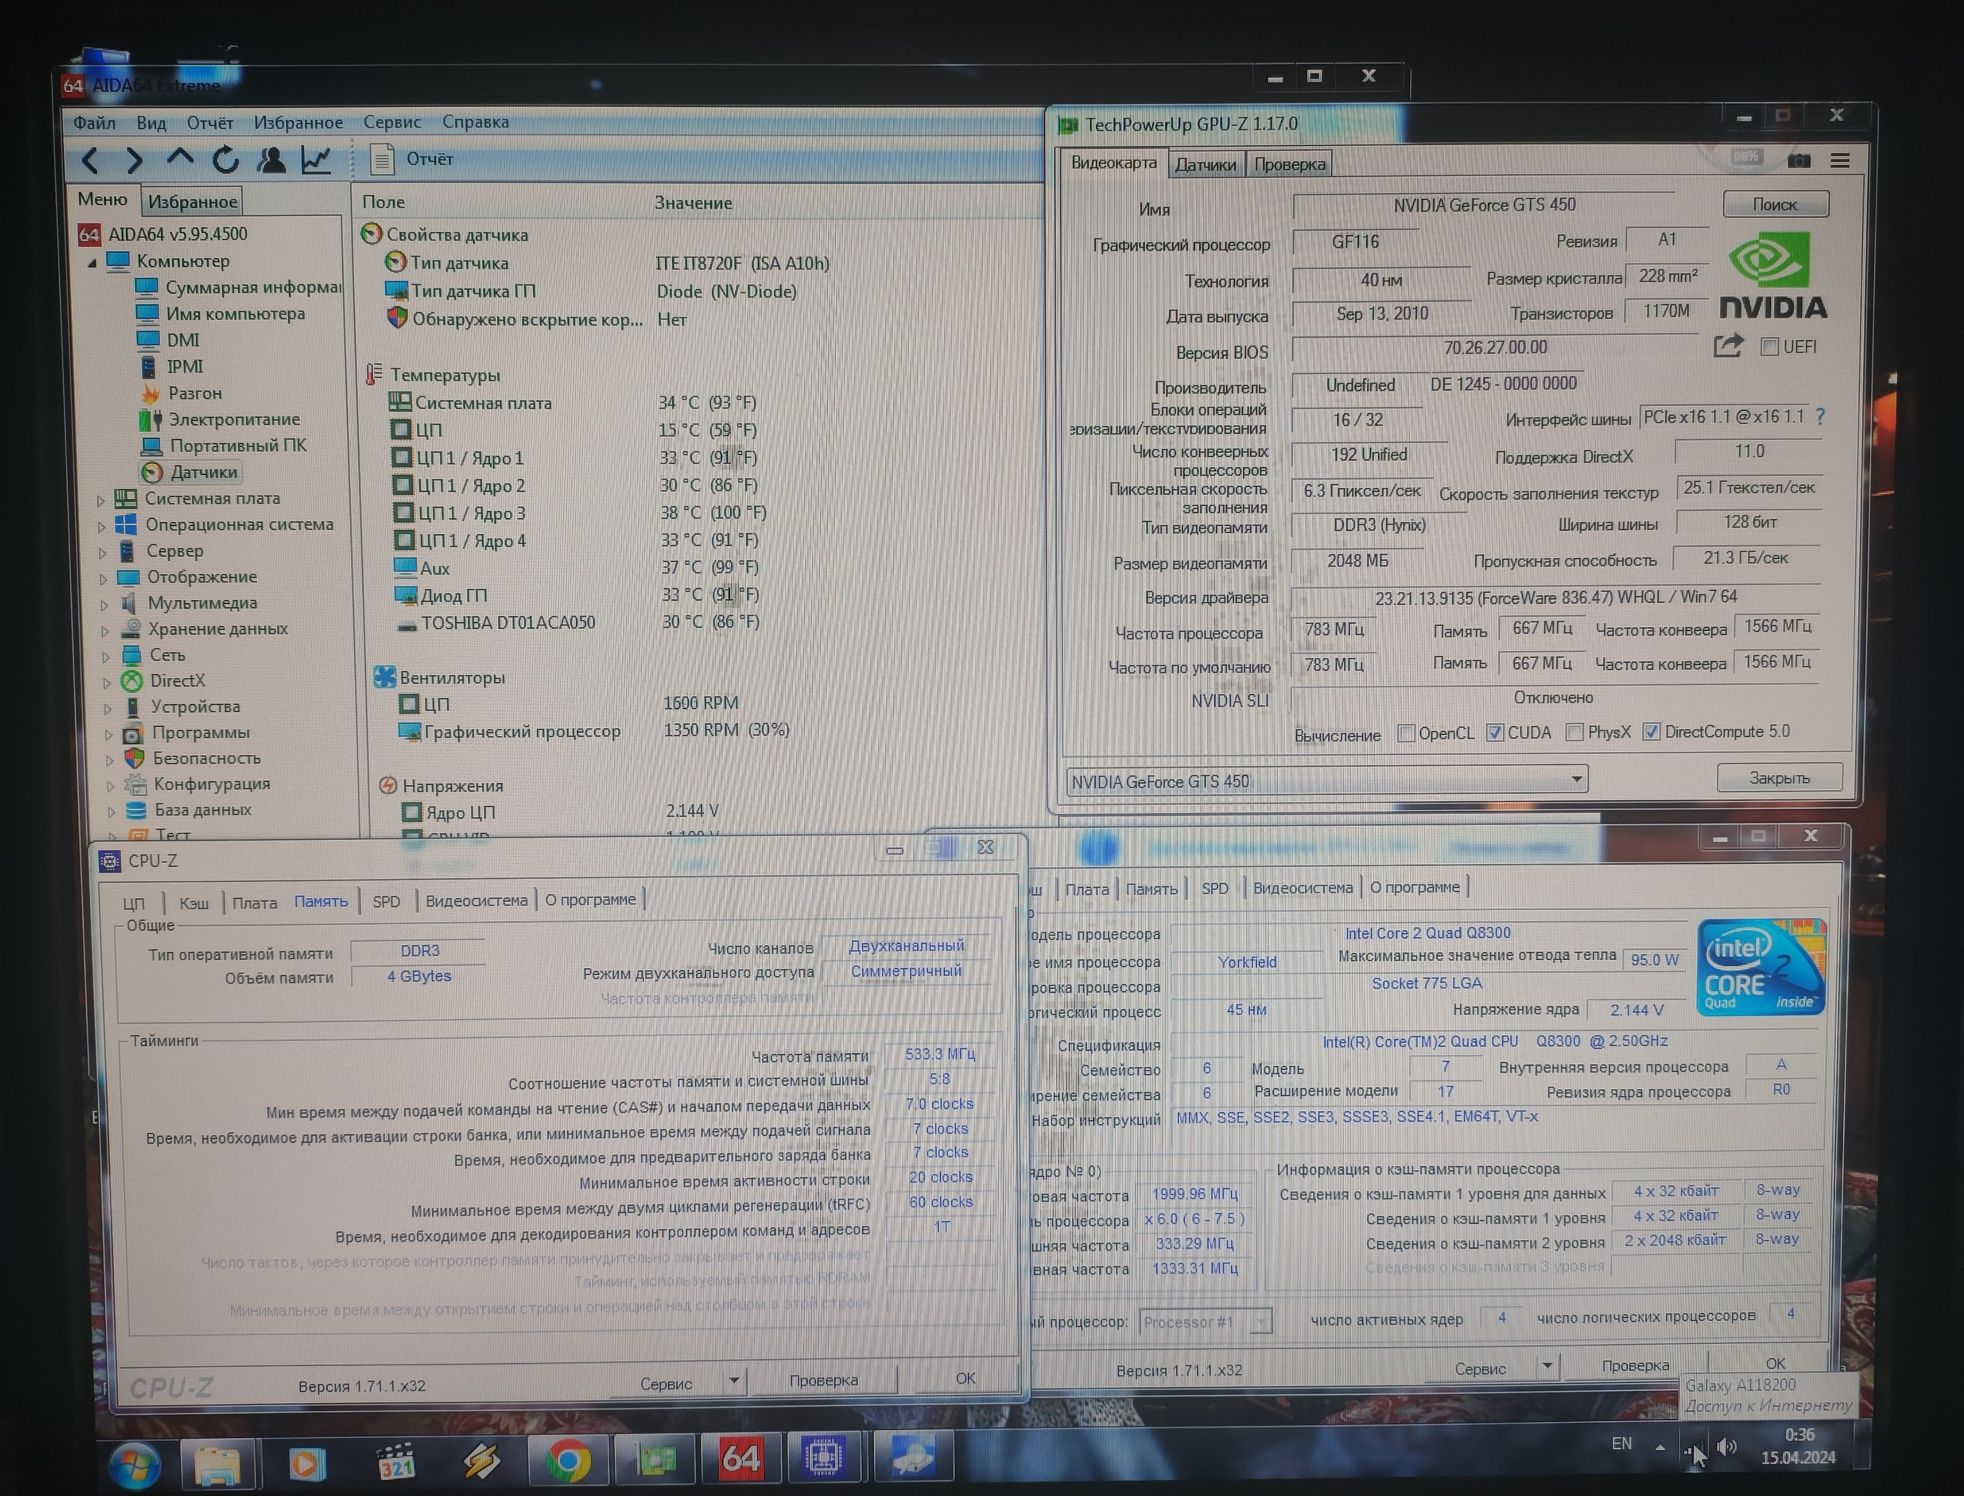
Task: Switch to GPU-Z taskbar icon
Action: [655, 1460]
